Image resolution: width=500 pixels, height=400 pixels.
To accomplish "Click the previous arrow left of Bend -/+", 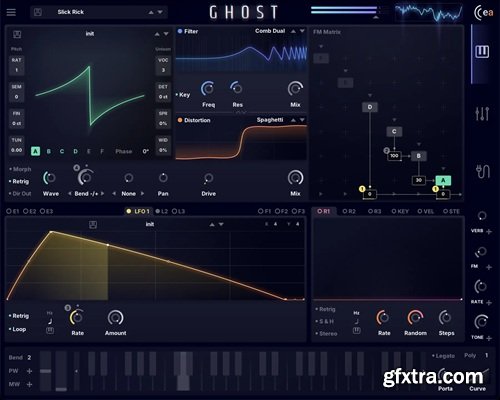I will (x=70, y=194).
